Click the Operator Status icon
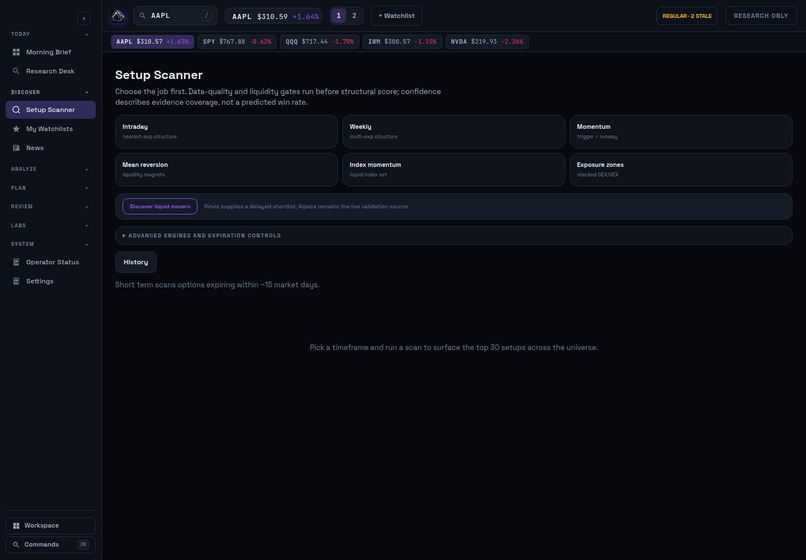Screen dimensions: 806x560 16,262
